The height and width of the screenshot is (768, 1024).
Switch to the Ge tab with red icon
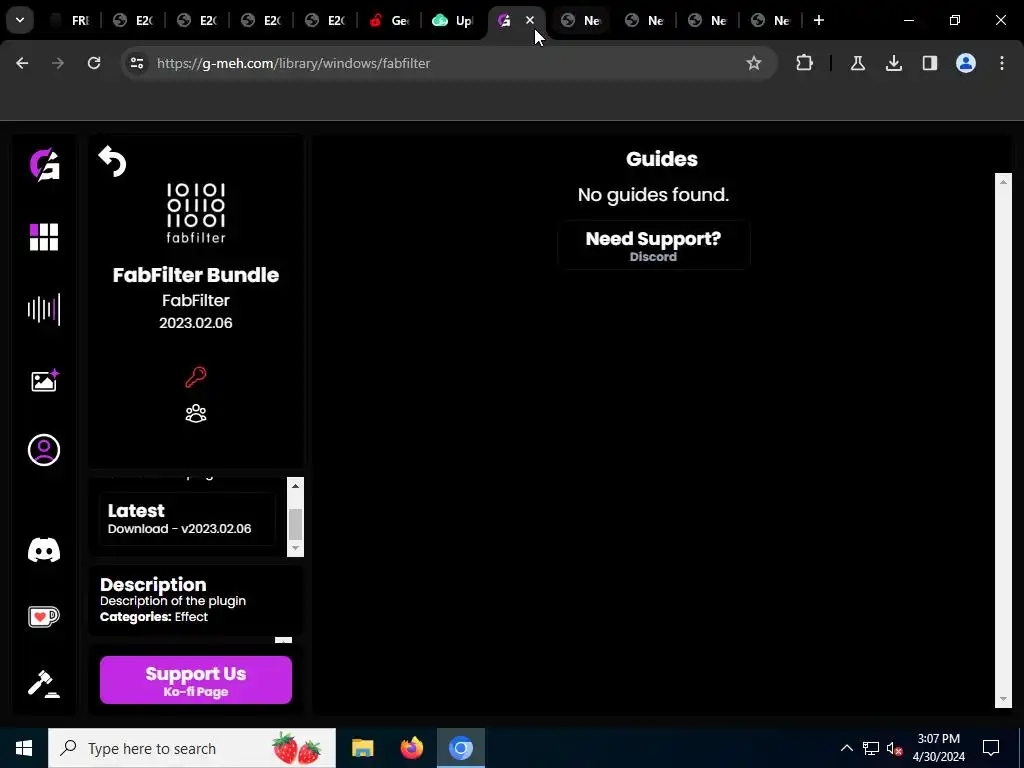coord(391,20)
